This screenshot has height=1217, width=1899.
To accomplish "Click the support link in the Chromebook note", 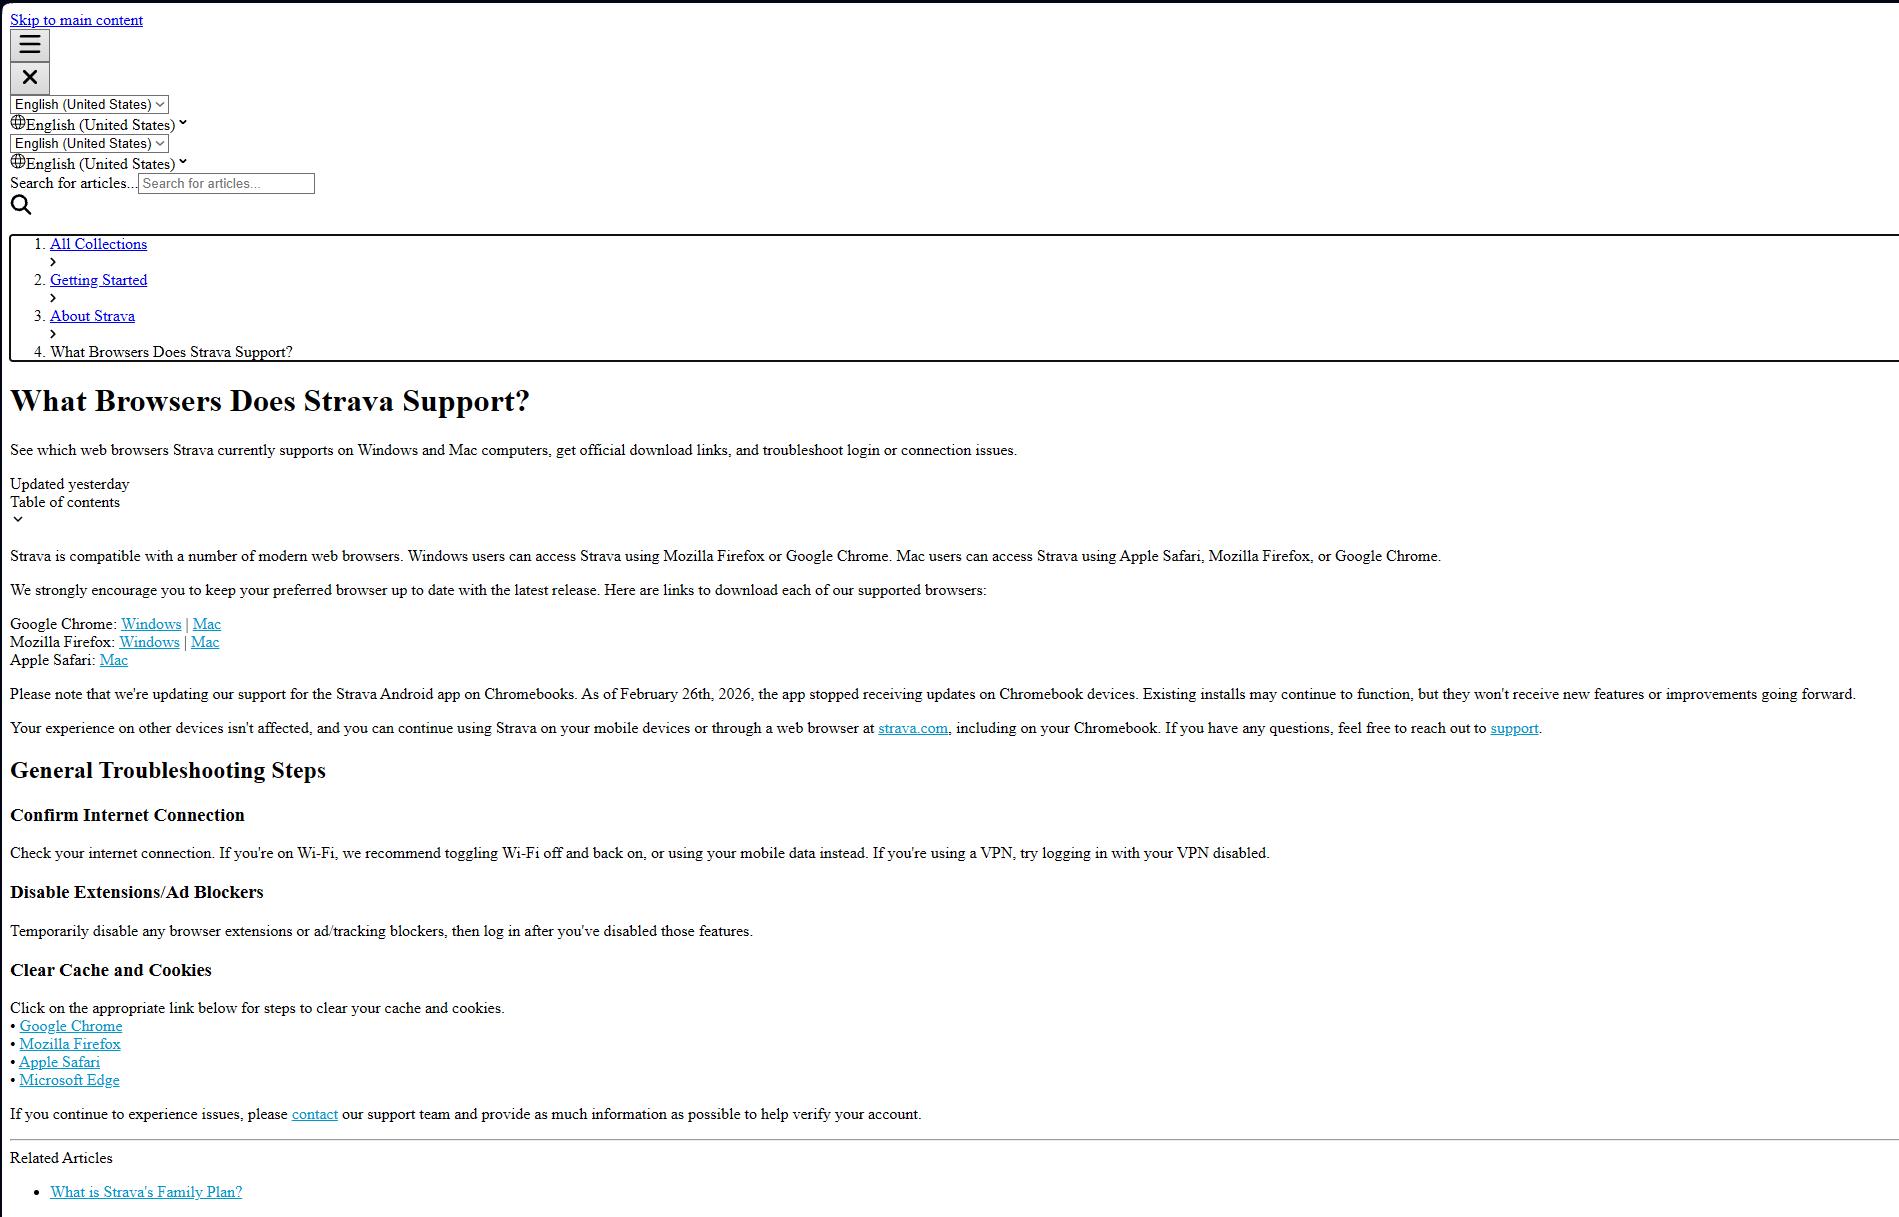I will click(1514, 728).
